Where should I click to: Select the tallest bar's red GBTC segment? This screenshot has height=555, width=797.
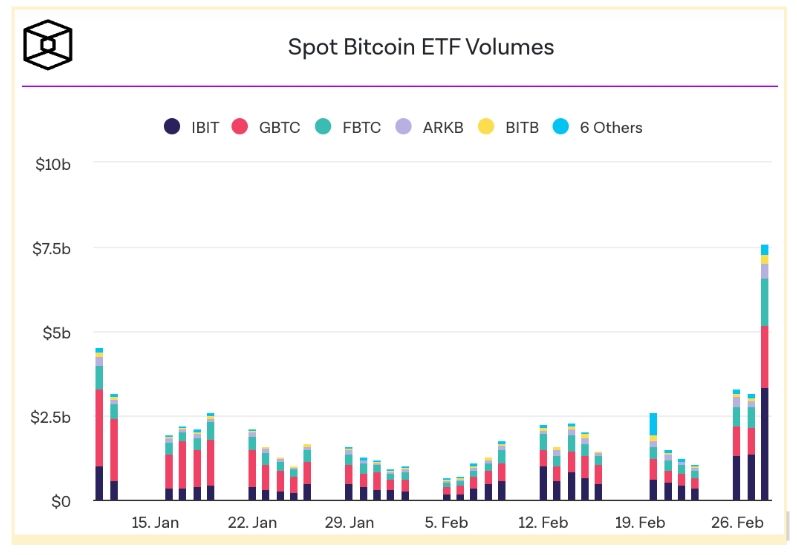click(x=764, y=356)
